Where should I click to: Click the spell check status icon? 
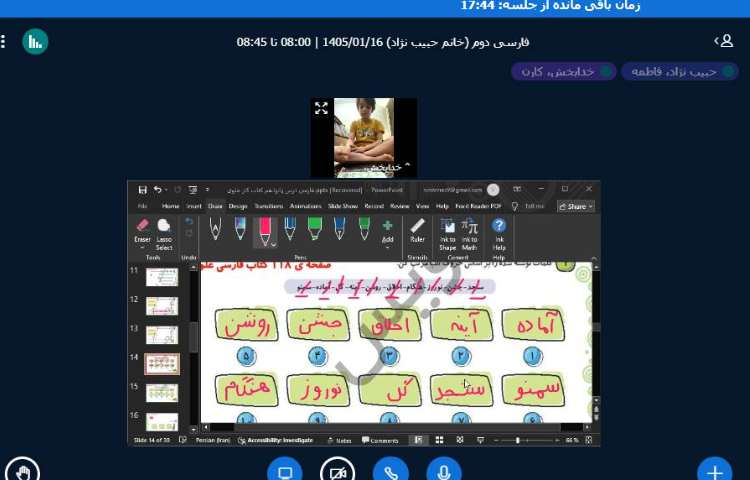point(183,440)
